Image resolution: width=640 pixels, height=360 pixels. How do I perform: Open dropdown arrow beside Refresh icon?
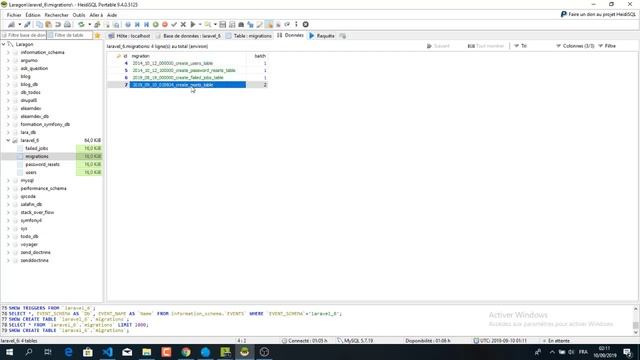click(x=89, y=24)
